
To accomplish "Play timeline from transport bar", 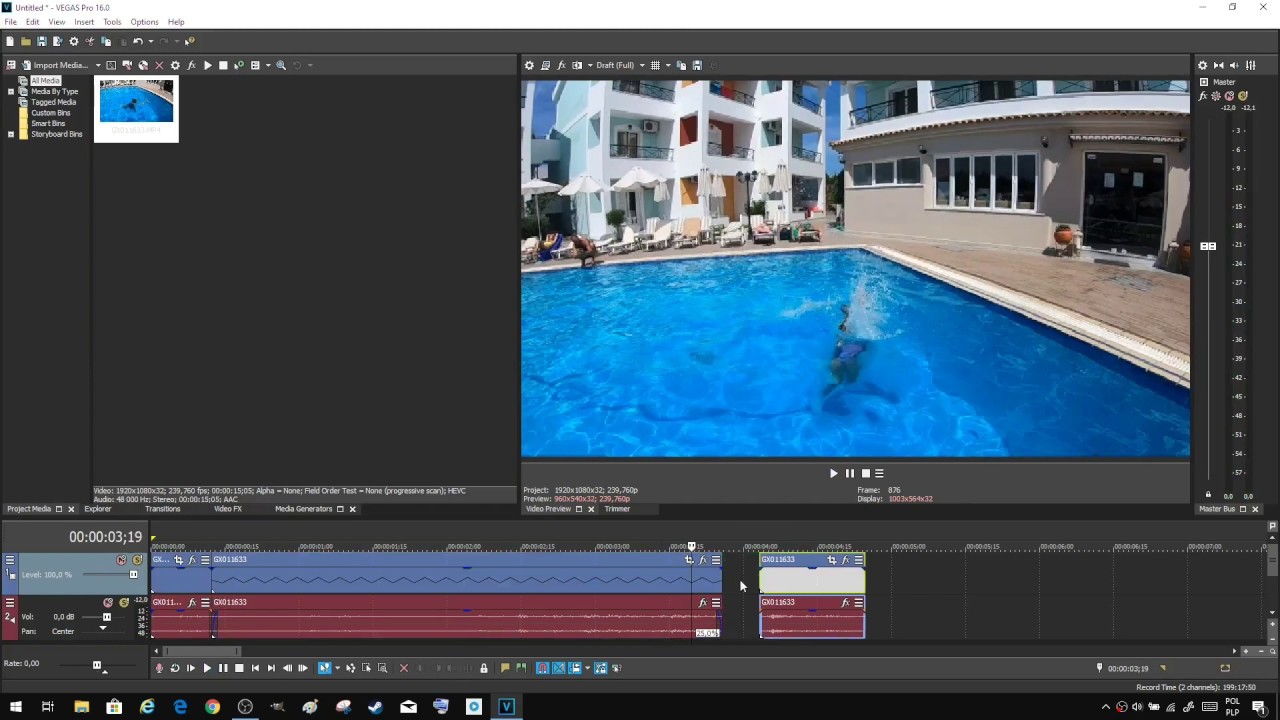I will [x=207, y=668].
